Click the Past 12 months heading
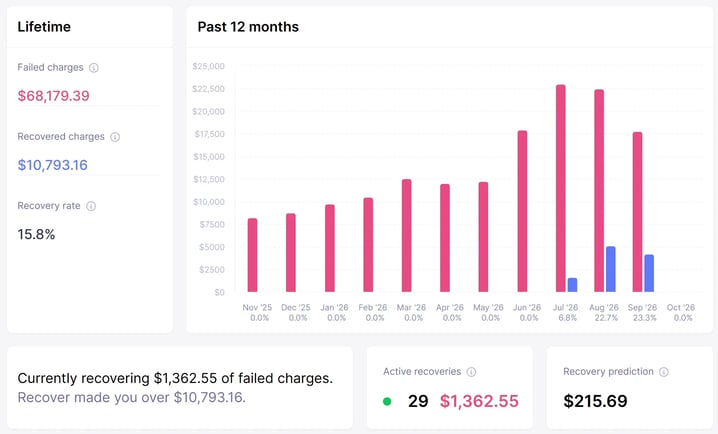This screenshot has height=434, width=718. (x=248, y=27)
